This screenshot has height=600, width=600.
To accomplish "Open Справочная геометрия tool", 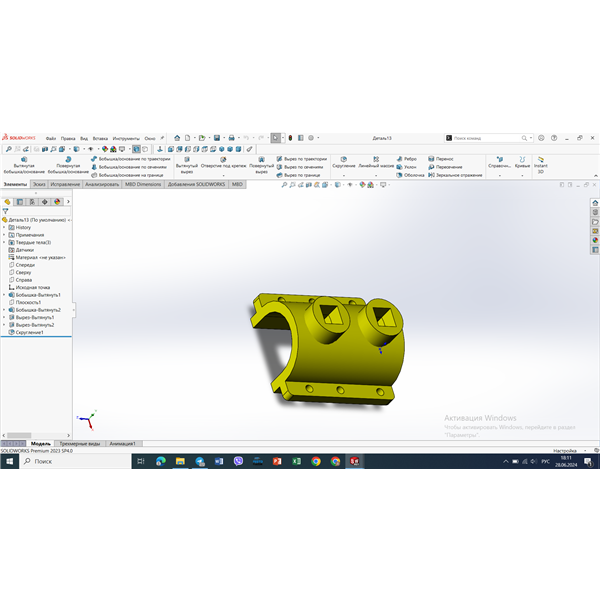I will (x=499, y=162).
